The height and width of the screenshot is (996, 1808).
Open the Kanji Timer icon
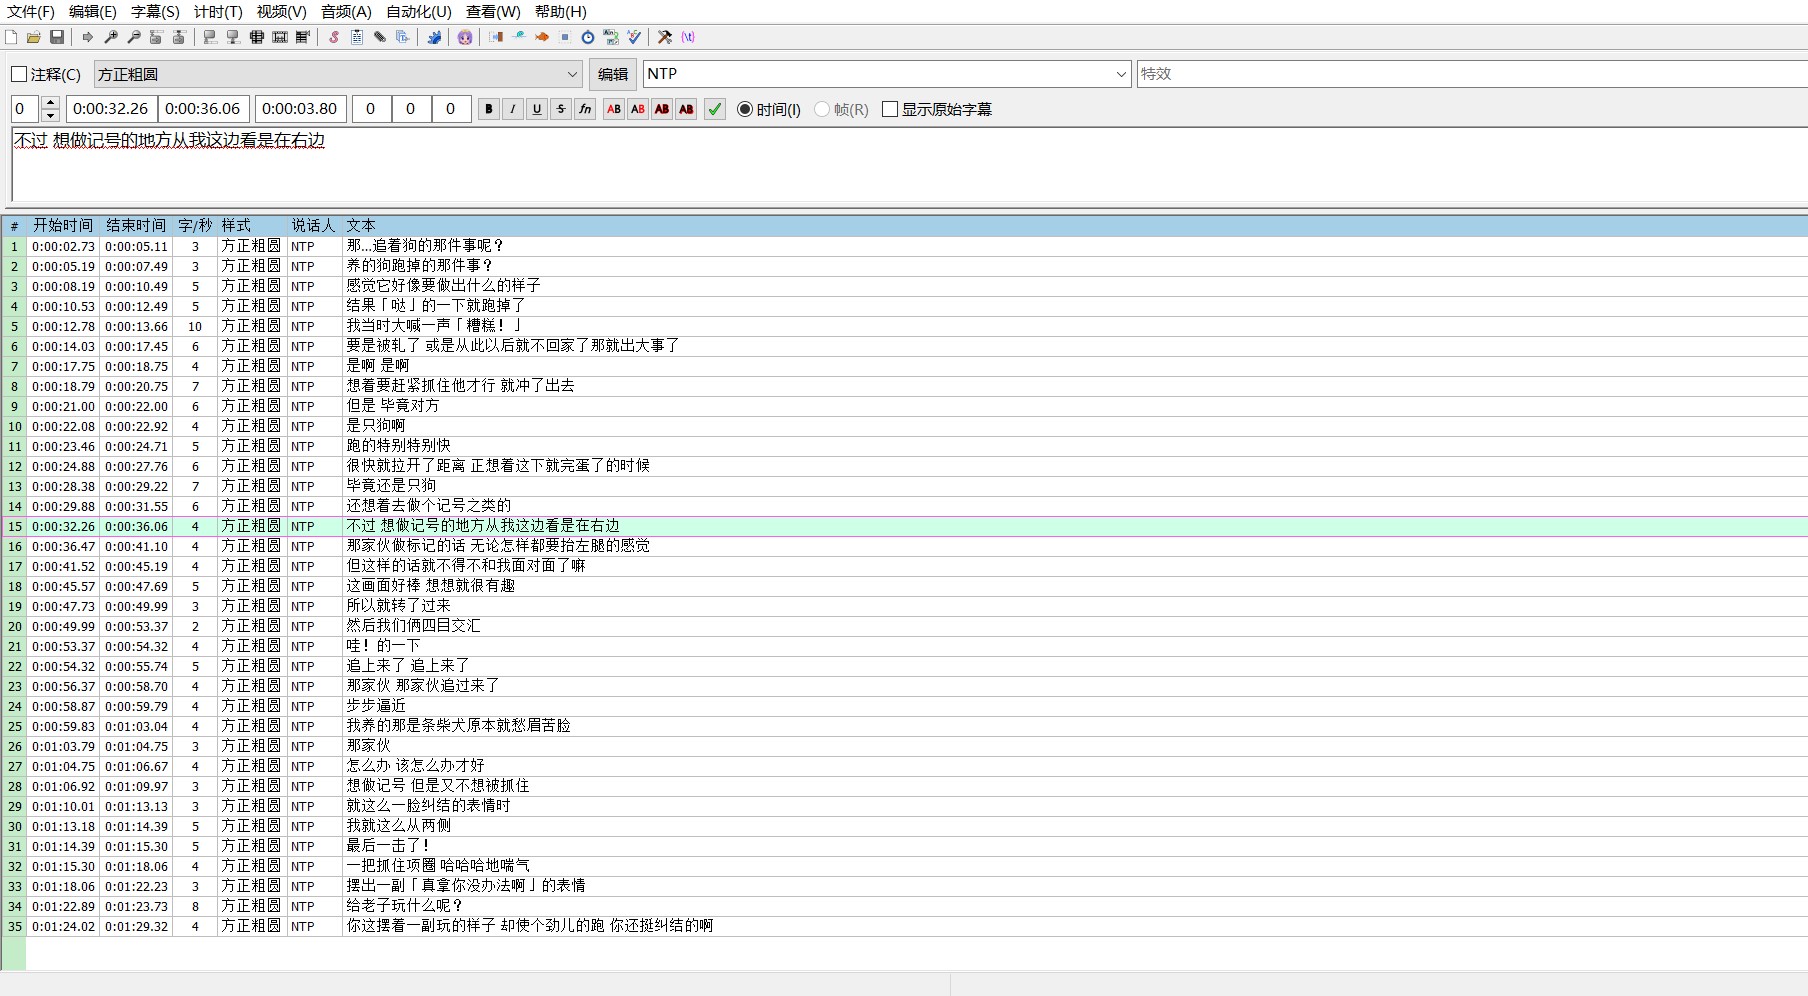[x=611, y=37]
